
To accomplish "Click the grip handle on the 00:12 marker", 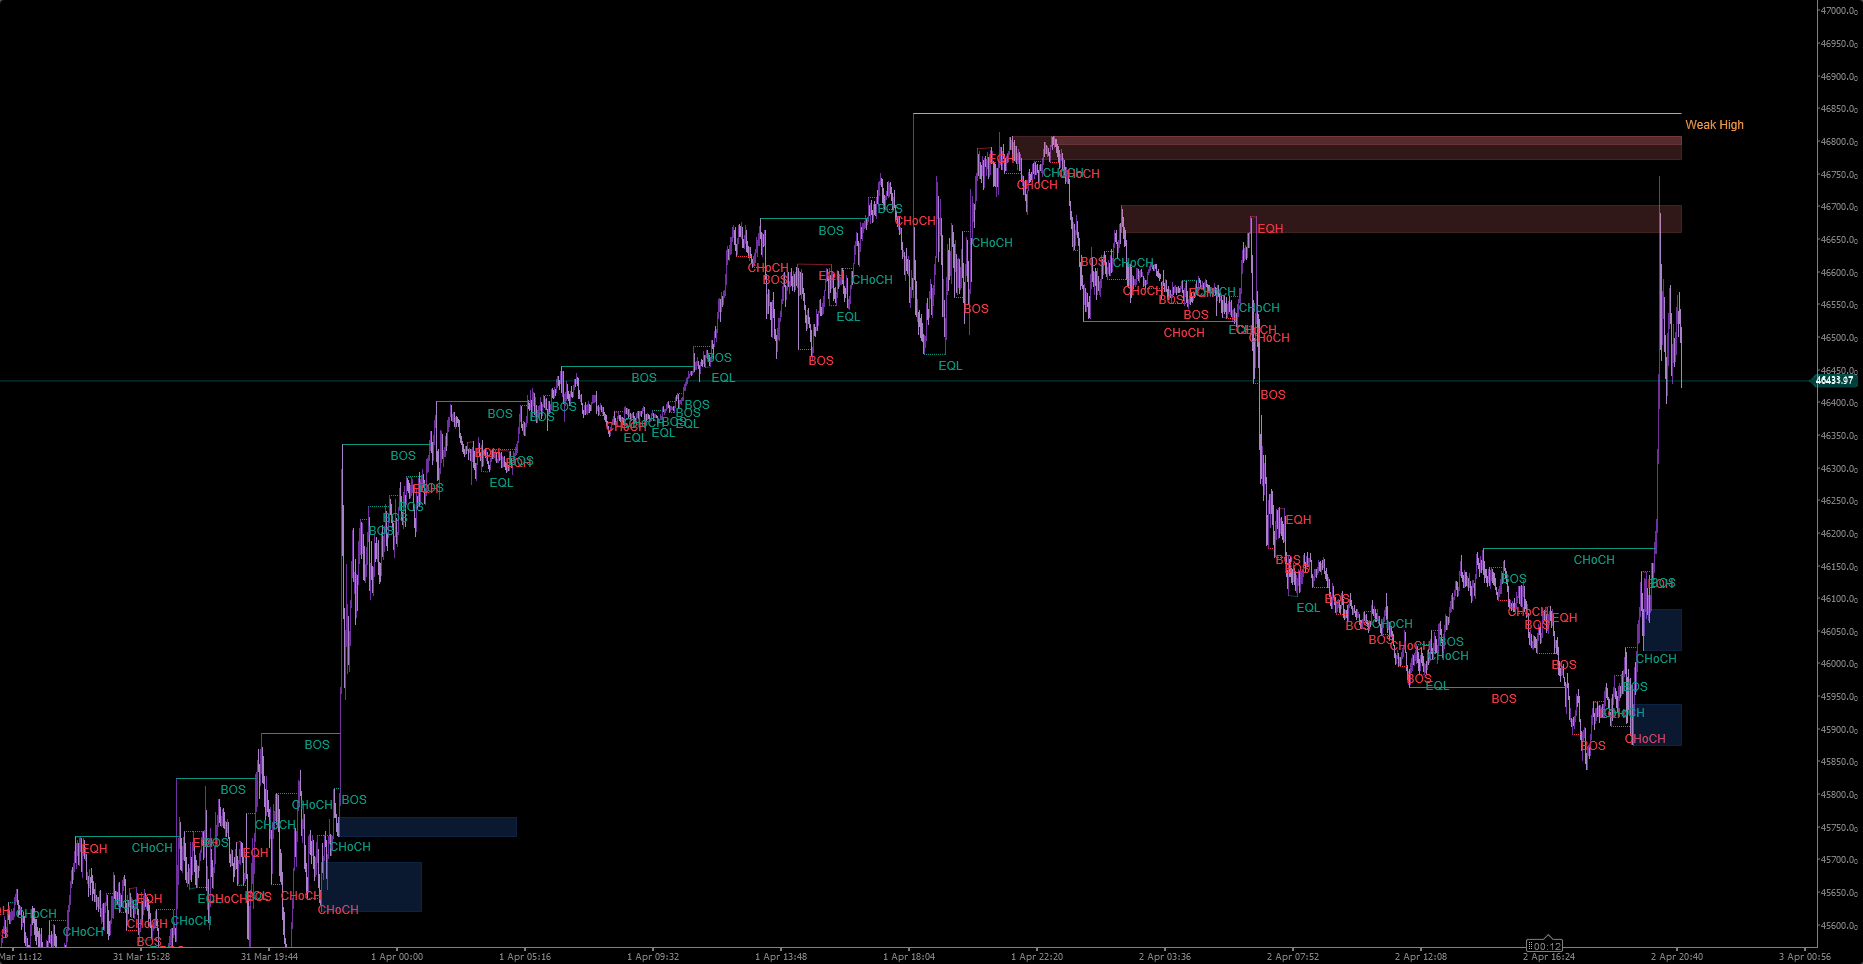I will 1531,946.
